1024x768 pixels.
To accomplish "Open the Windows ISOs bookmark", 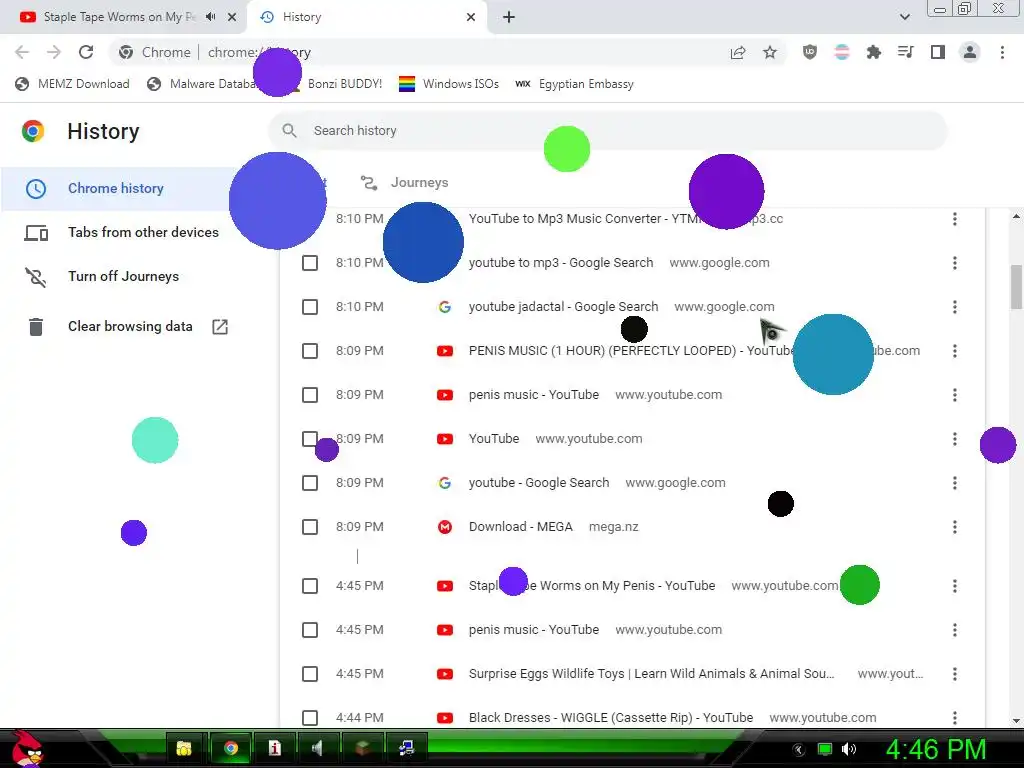I will [449, 84].
